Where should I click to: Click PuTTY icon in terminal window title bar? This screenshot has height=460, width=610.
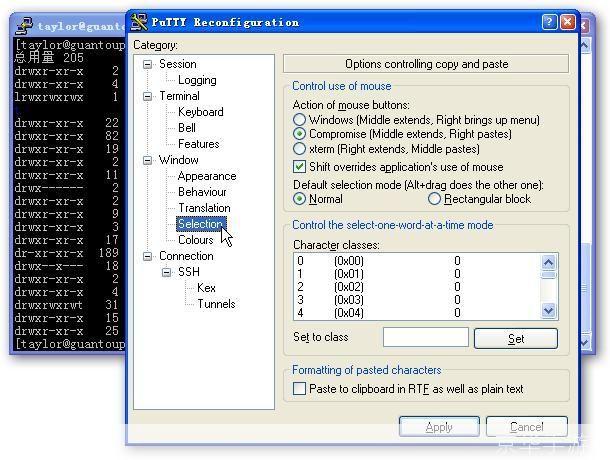[24, 26]
